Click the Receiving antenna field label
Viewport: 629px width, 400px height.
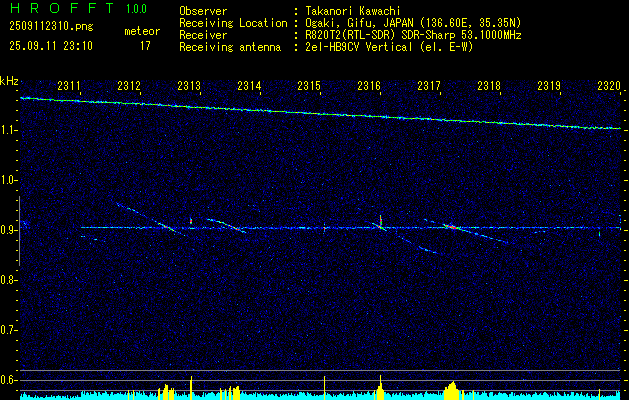(x=230, y=47)
